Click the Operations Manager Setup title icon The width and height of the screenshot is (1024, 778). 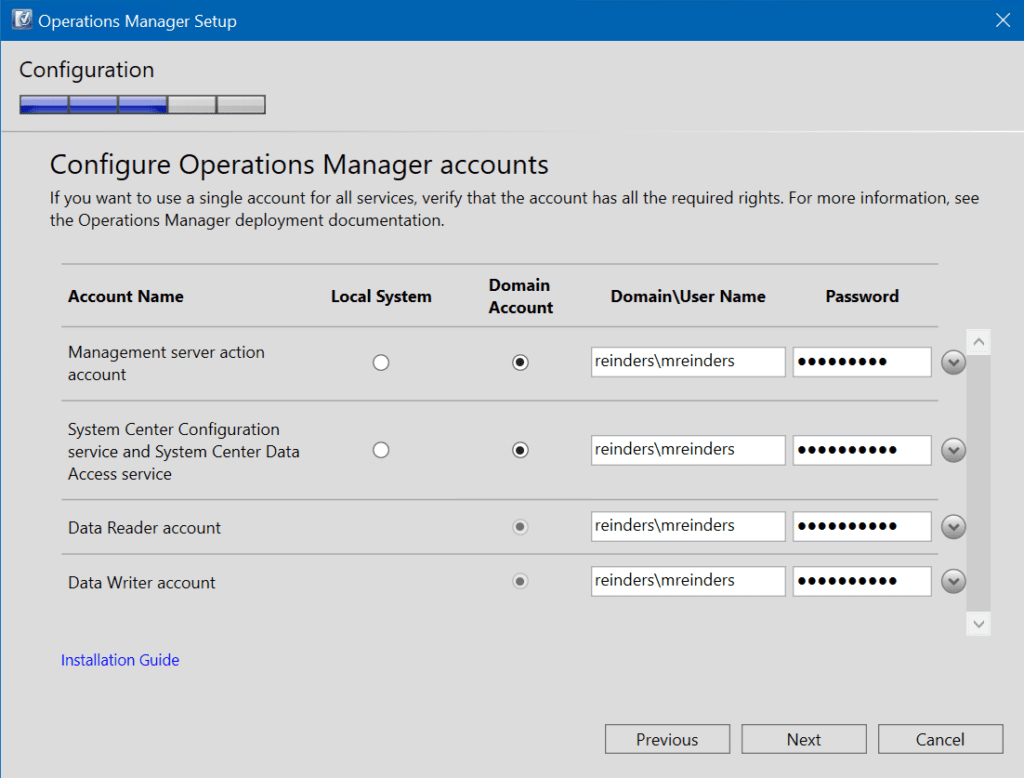tap(22, 20)
